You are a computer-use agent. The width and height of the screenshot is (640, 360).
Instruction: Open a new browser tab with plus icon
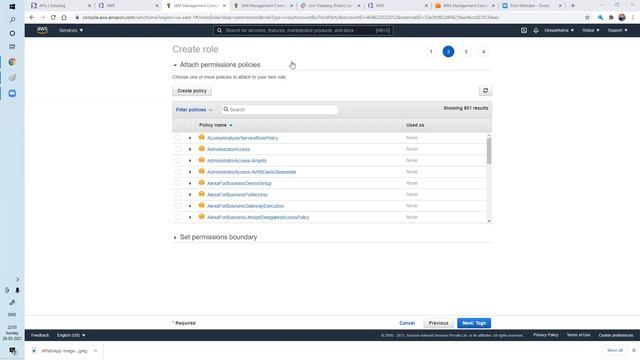[x=573, y=6]
